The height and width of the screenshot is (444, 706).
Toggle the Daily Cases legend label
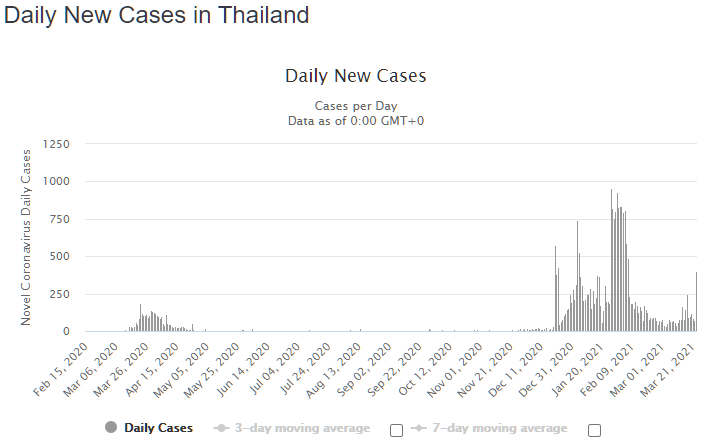[x=158, y=428]
